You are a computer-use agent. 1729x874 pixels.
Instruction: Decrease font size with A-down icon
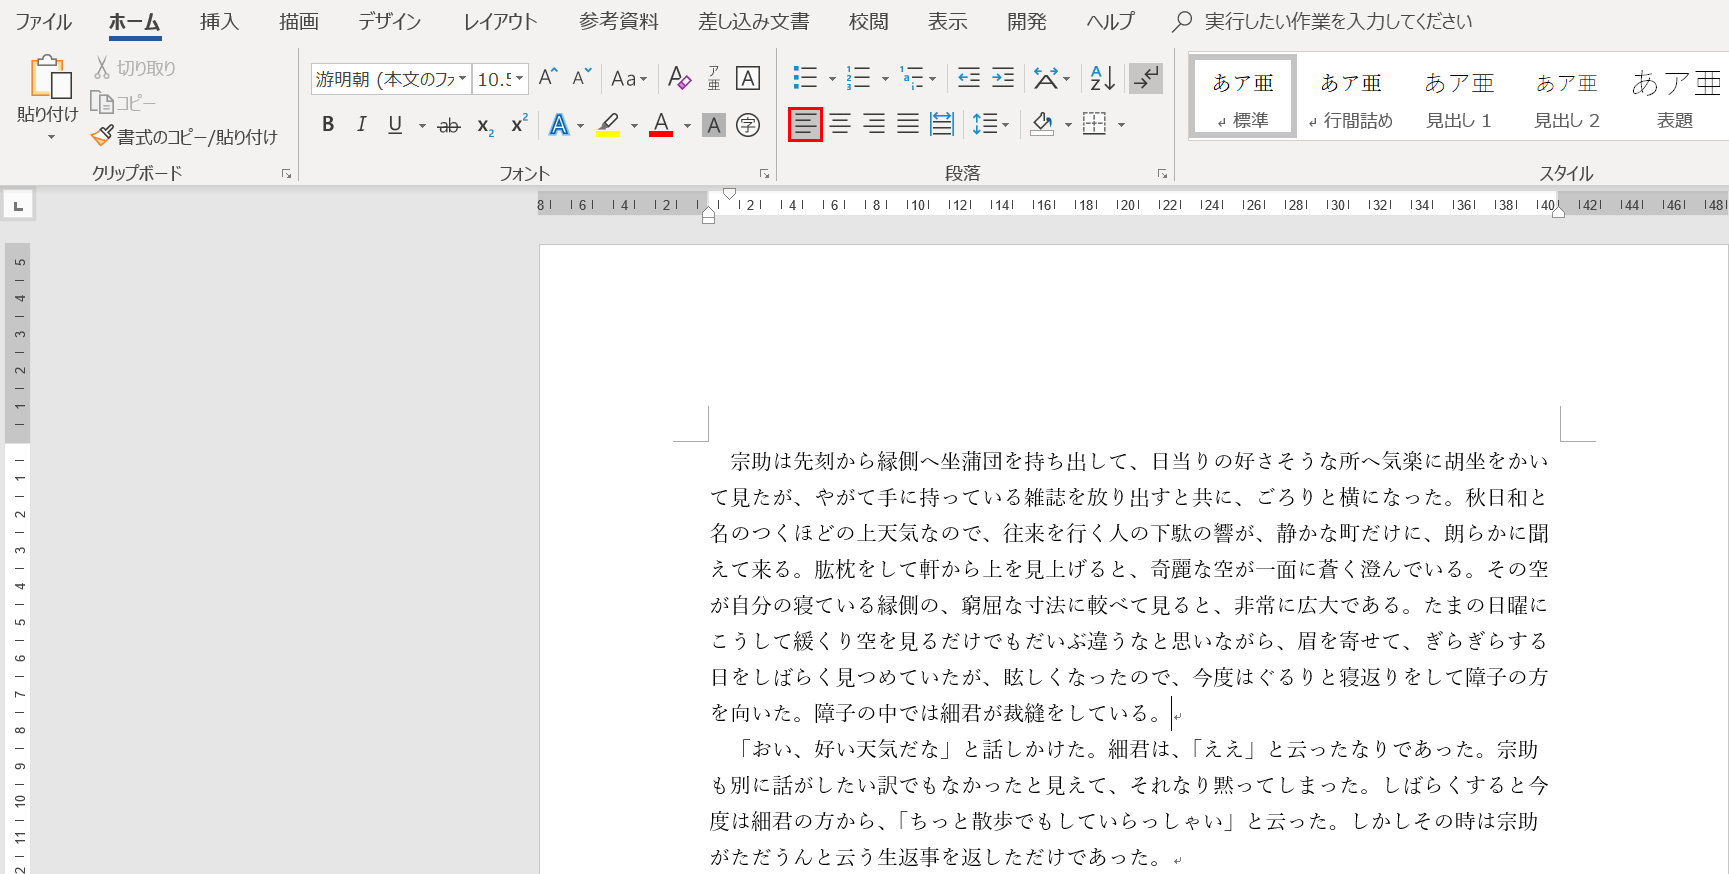point(582,78)
